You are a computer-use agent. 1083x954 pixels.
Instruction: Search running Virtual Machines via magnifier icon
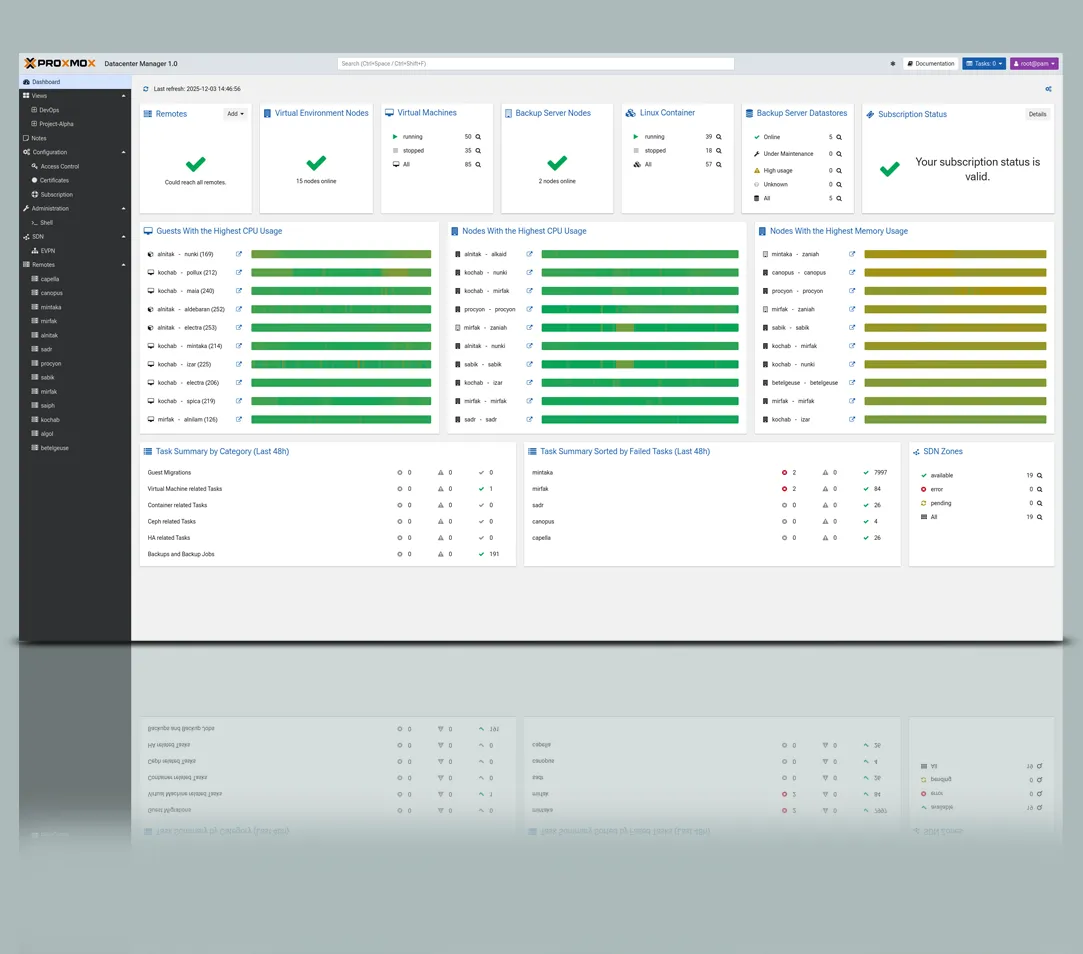point(478,137)
